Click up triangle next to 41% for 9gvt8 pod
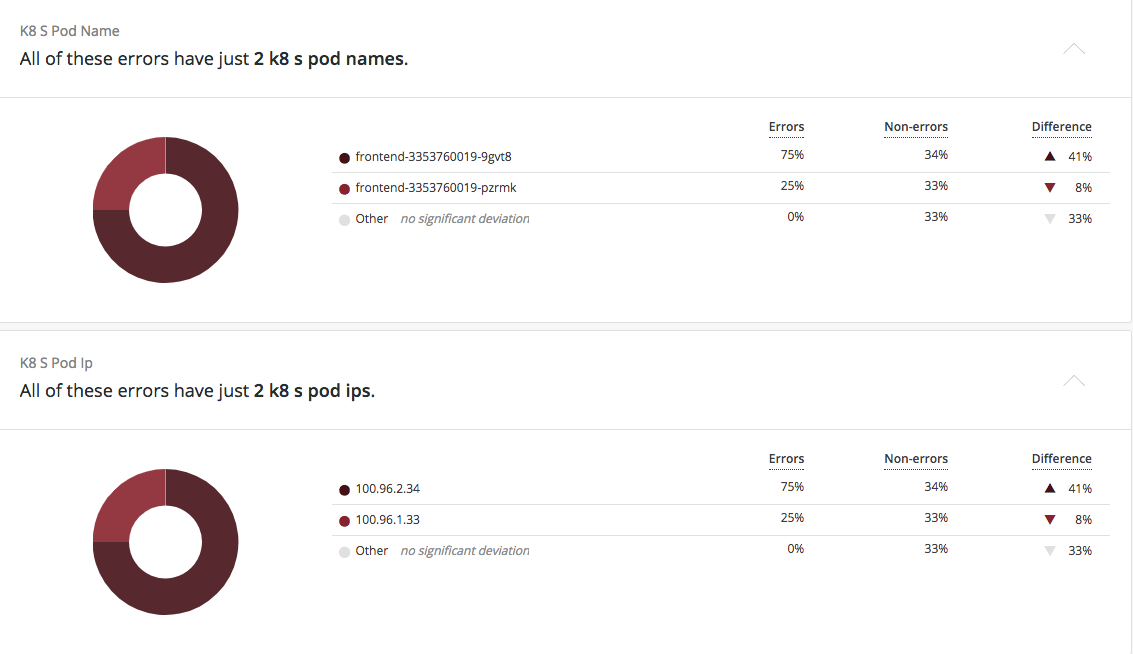Screen dimensions: 1133x654 pos(1050,156)
